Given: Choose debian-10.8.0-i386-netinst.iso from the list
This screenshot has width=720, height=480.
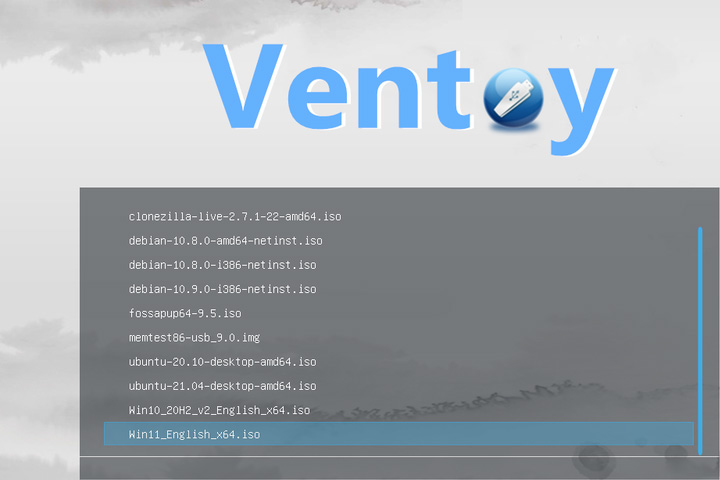Looking at the screenshot, I should tap(222, 265).
